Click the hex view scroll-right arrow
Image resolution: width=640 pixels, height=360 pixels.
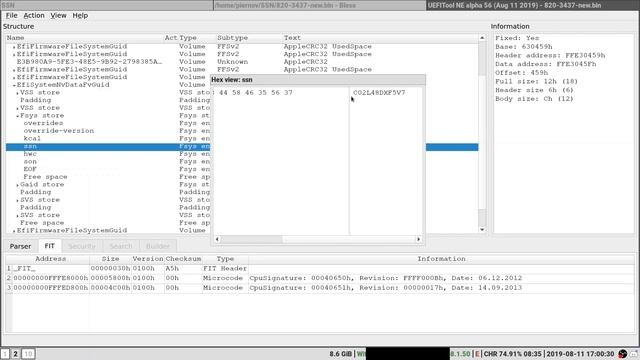coord(418,239)
